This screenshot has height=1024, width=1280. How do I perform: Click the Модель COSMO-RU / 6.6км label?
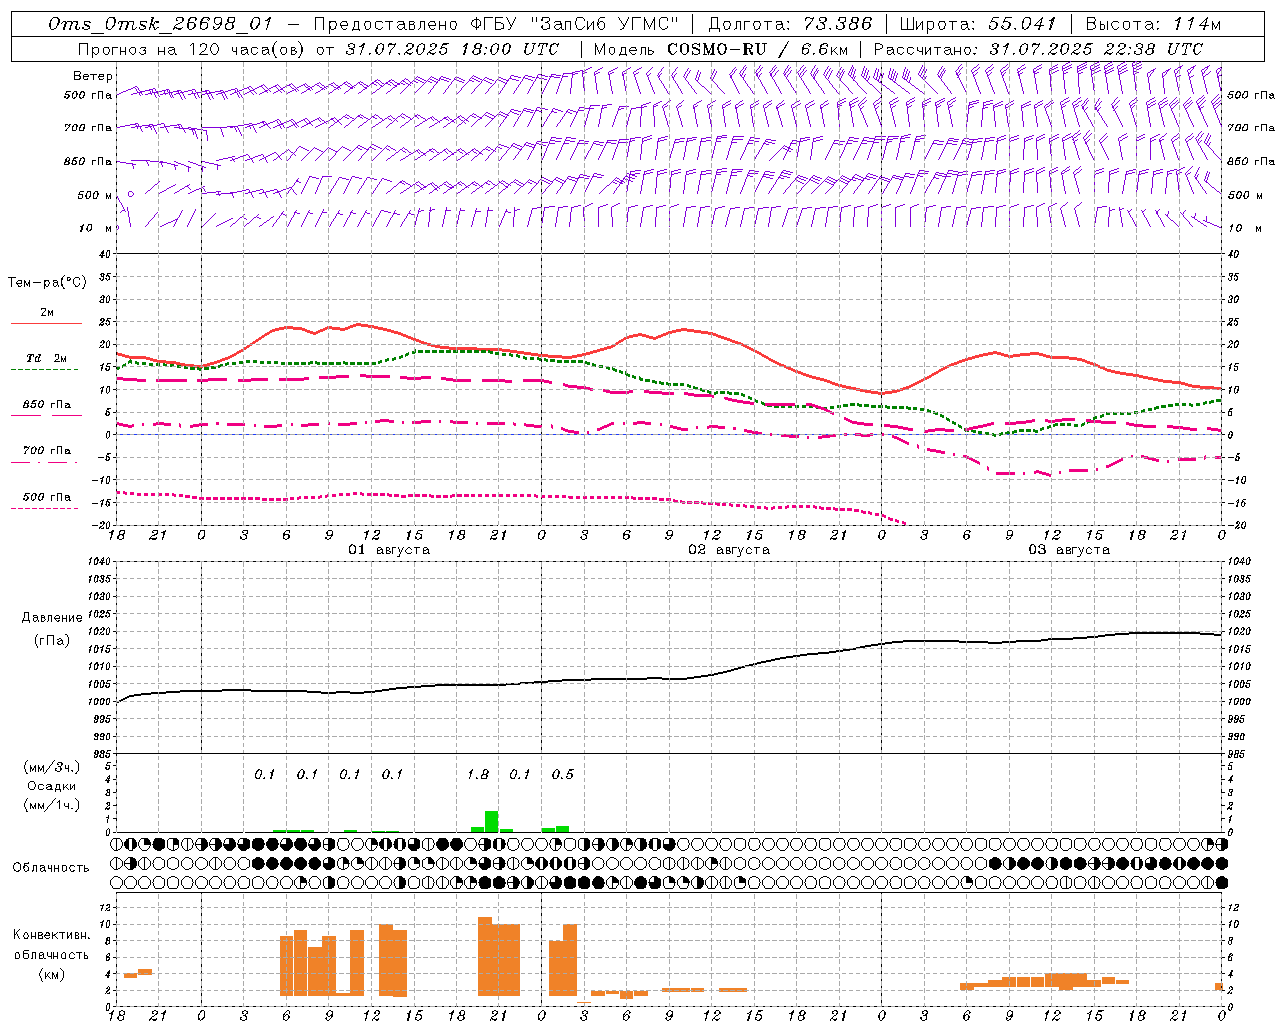click(721, 49)
